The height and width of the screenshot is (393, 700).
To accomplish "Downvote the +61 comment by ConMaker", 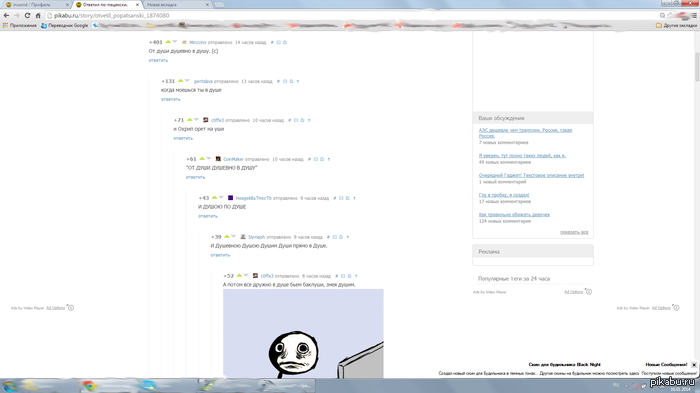I will (209, 159).
